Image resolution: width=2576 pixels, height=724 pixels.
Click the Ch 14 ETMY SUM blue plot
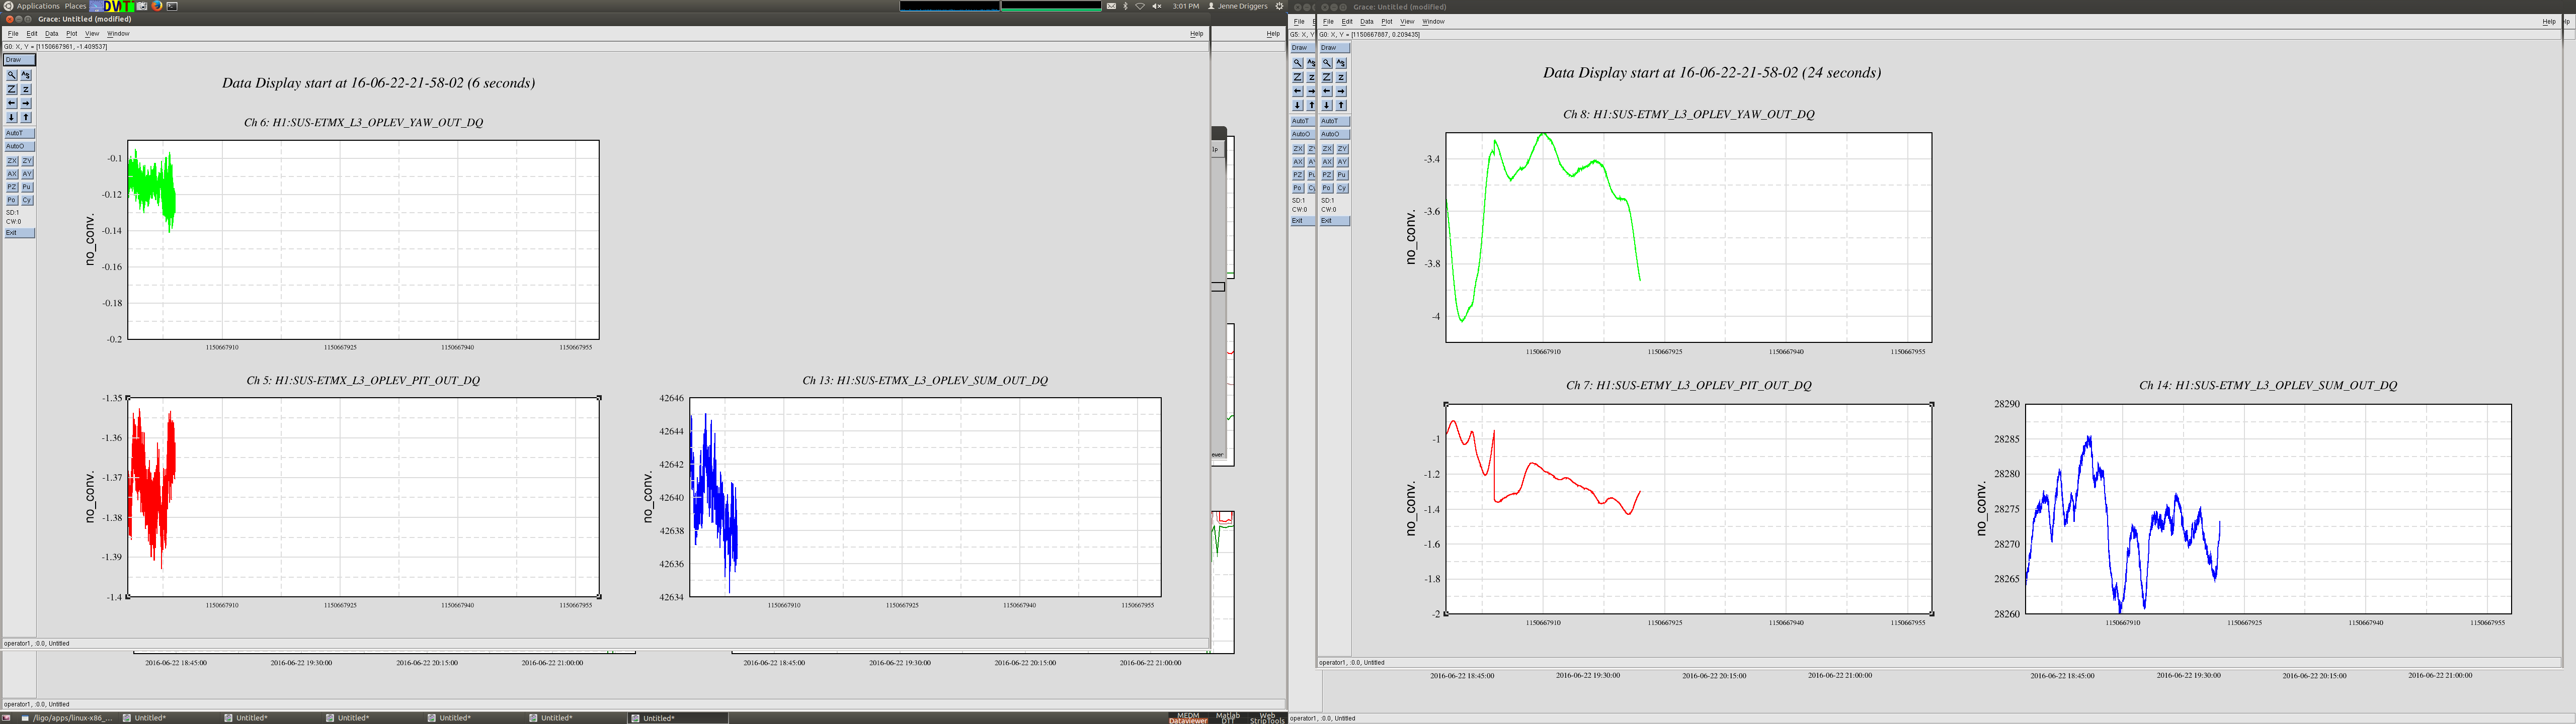coord(2268,509)
